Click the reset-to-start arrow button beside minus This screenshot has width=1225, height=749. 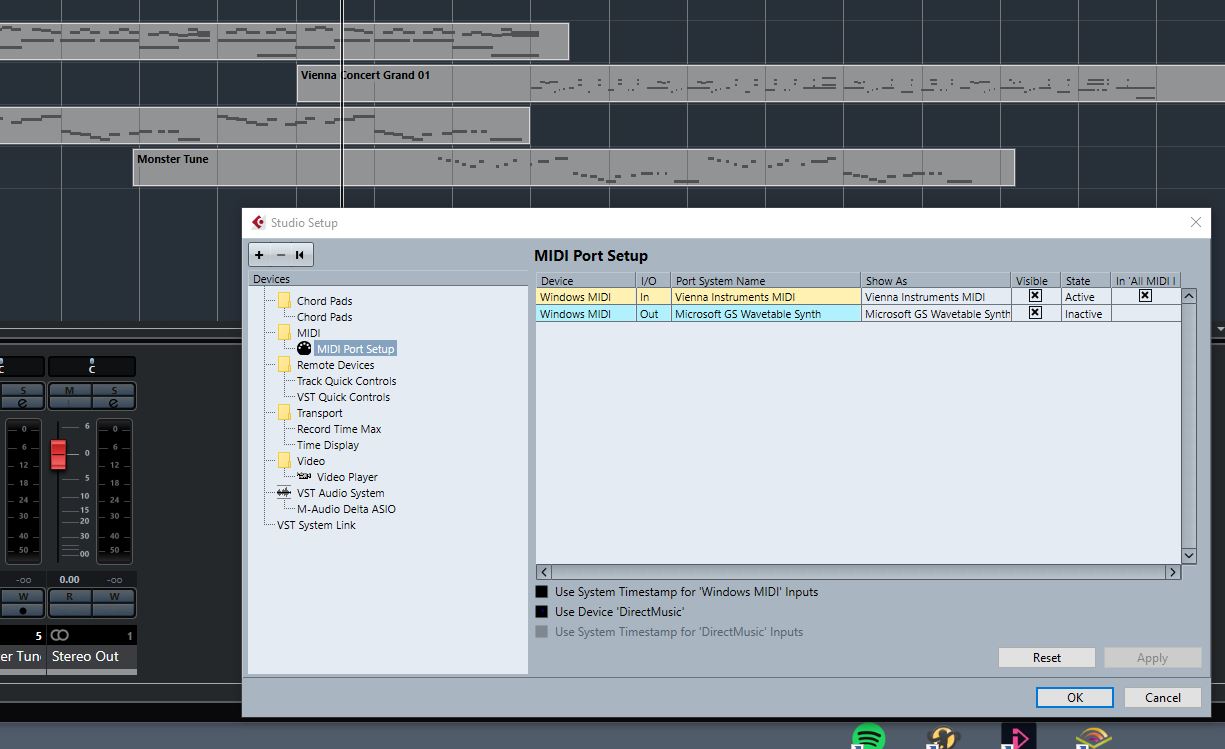(x=300, y=255)
